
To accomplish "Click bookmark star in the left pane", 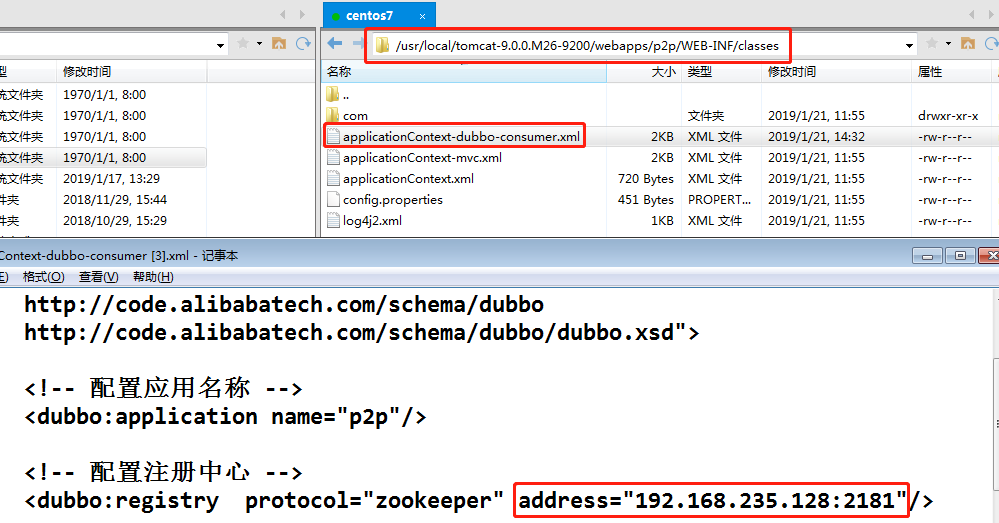I will click(x=243, y=44).
